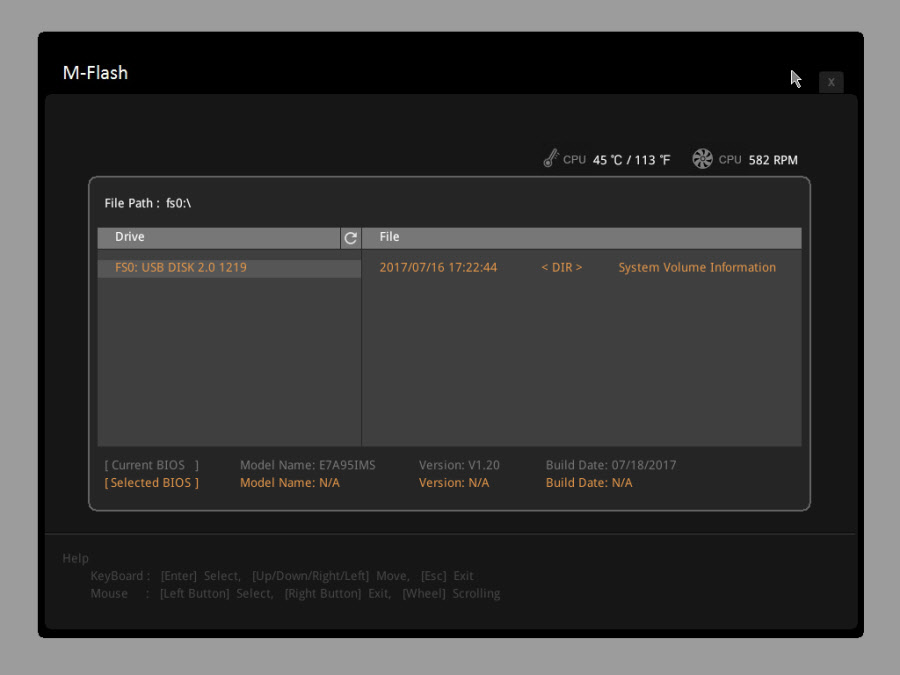Open the System Volume Information folder
This screenshot has height=675, width=900.
coord(697,268)
